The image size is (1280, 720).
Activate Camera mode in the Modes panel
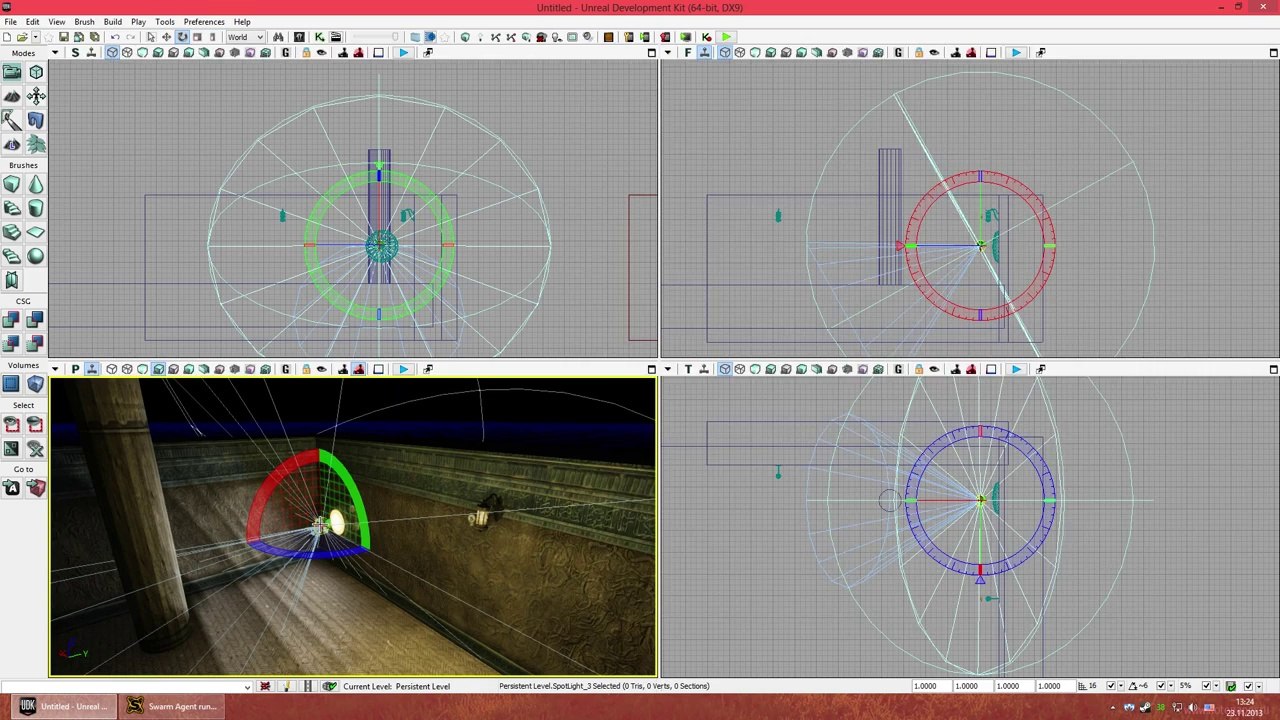coord(12,72)
